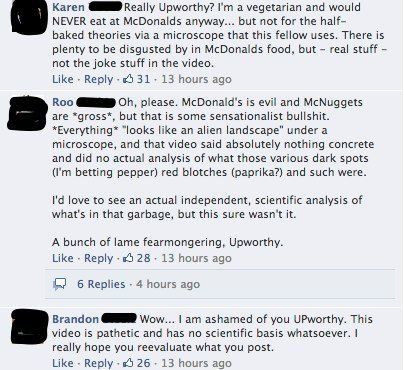Open Brandon's profile name link

click(x=76, y=319)
